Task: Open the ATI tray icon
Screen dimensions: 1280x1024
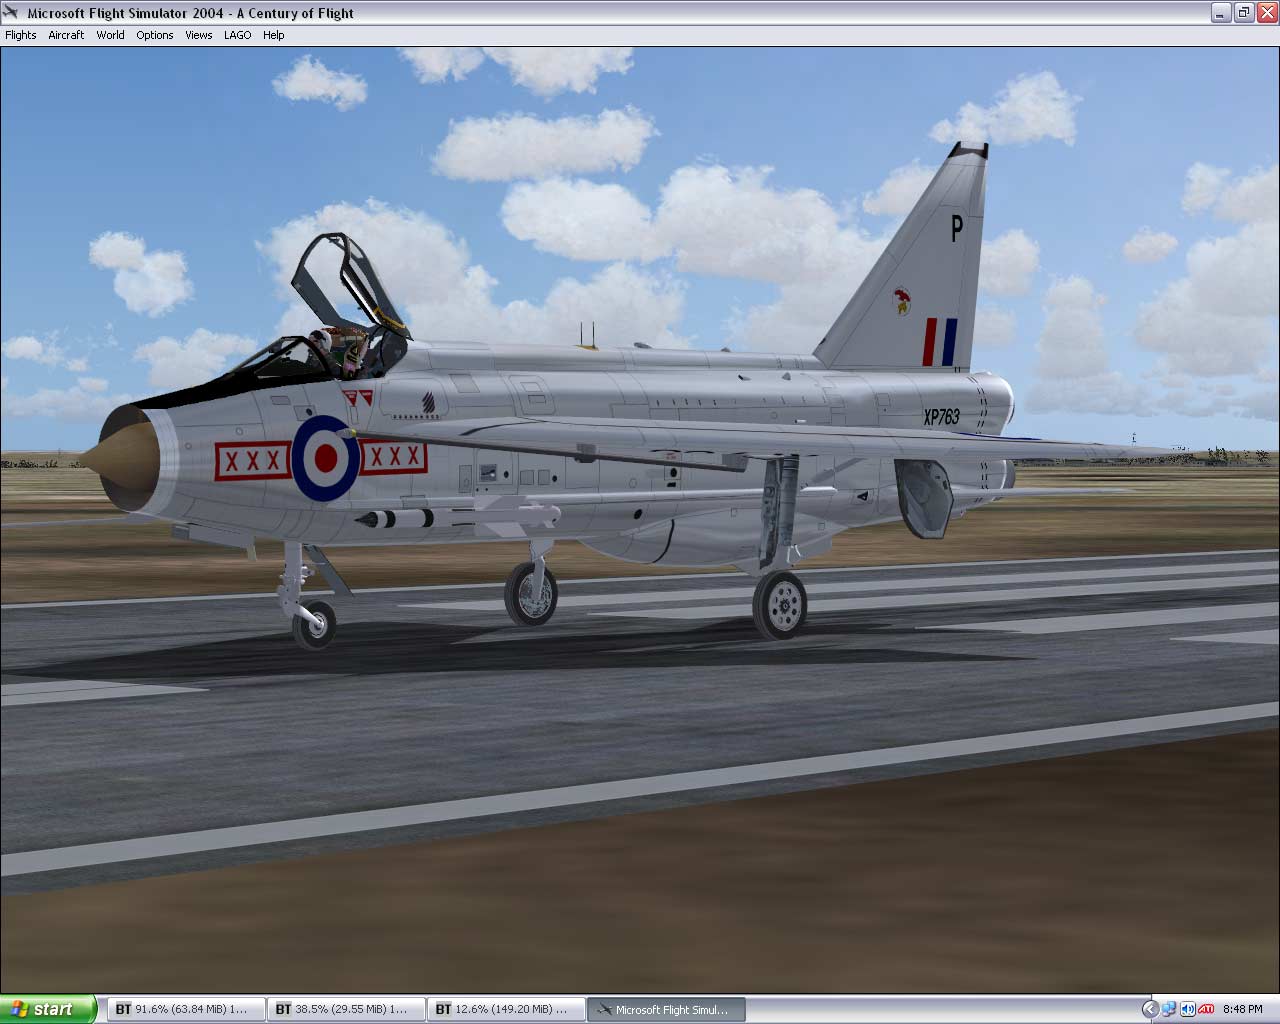Action: pyautogui.click(x=1206, y=1009)
